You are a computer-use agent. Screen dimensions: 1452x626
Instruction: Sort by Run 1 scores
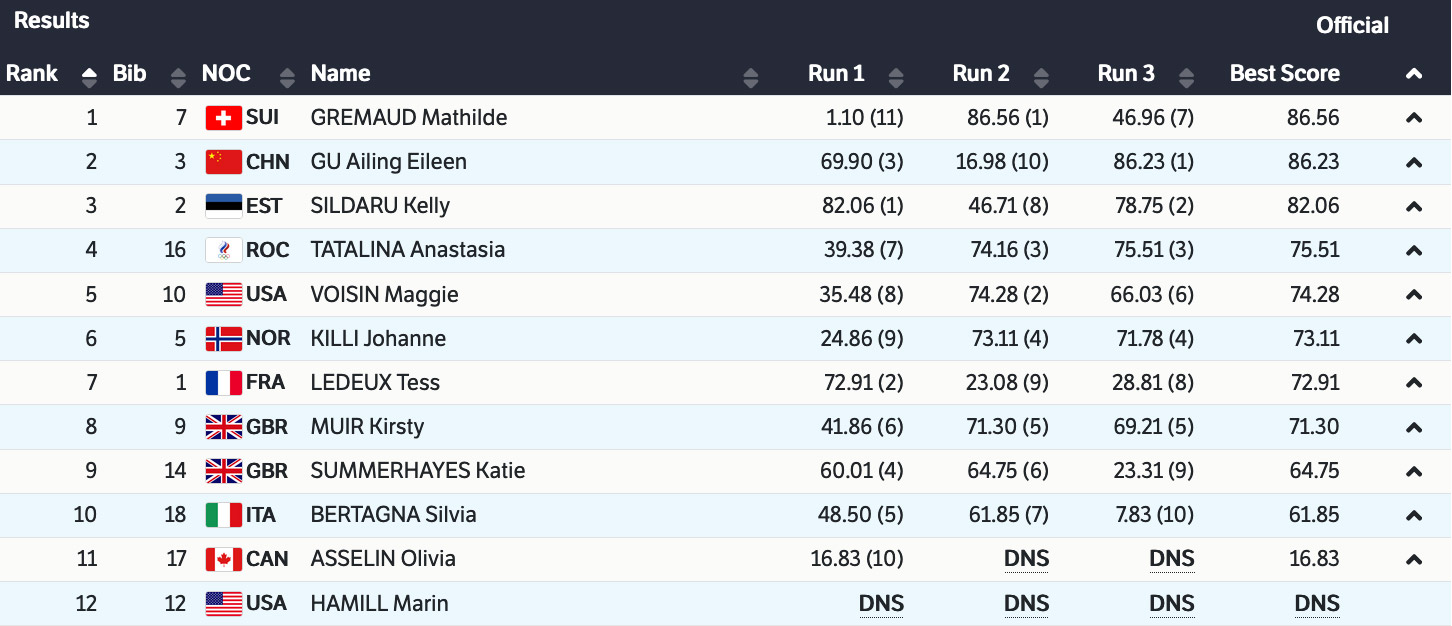895,76
